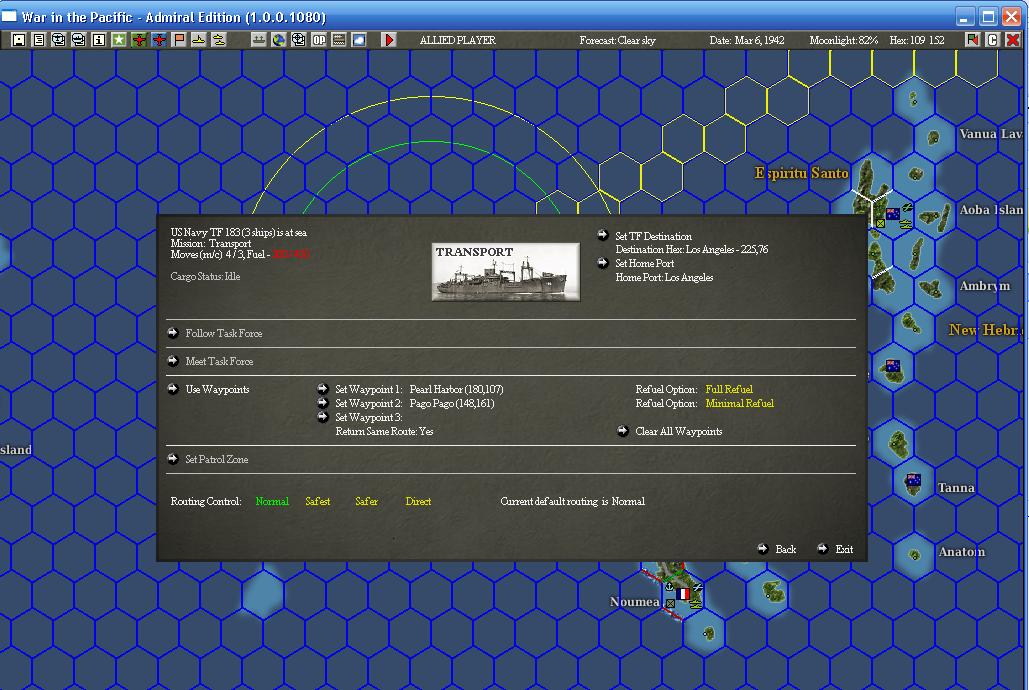This screenshot has width=1029, height=690.
Task: Open the document list report icon
Action: point(39,40)
